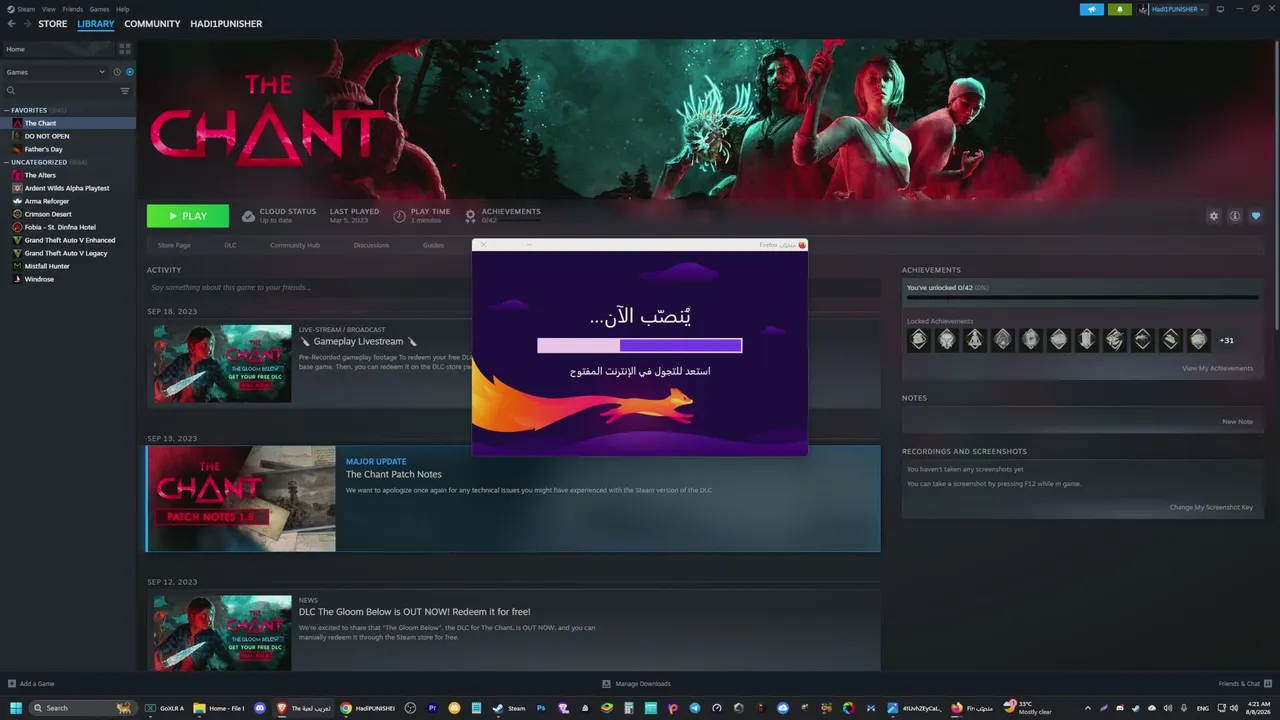Screen dimensions: 1280x720
Task: Open the Gameplay Livestream thumbnail
Action: (x=223, y=363)
